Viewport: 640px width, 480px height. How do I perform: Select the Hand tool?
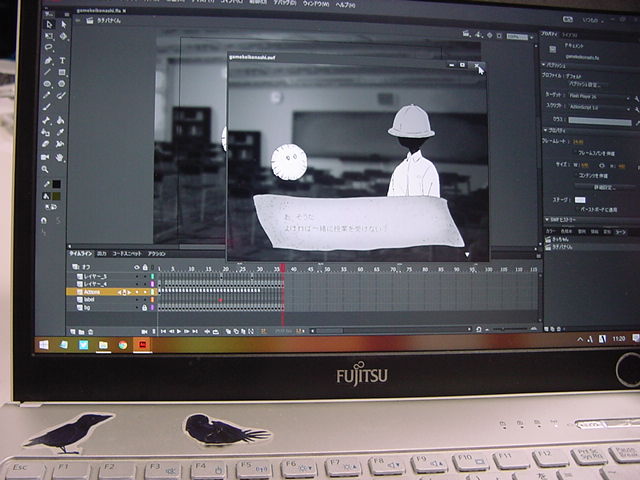(x=60, y=157)
